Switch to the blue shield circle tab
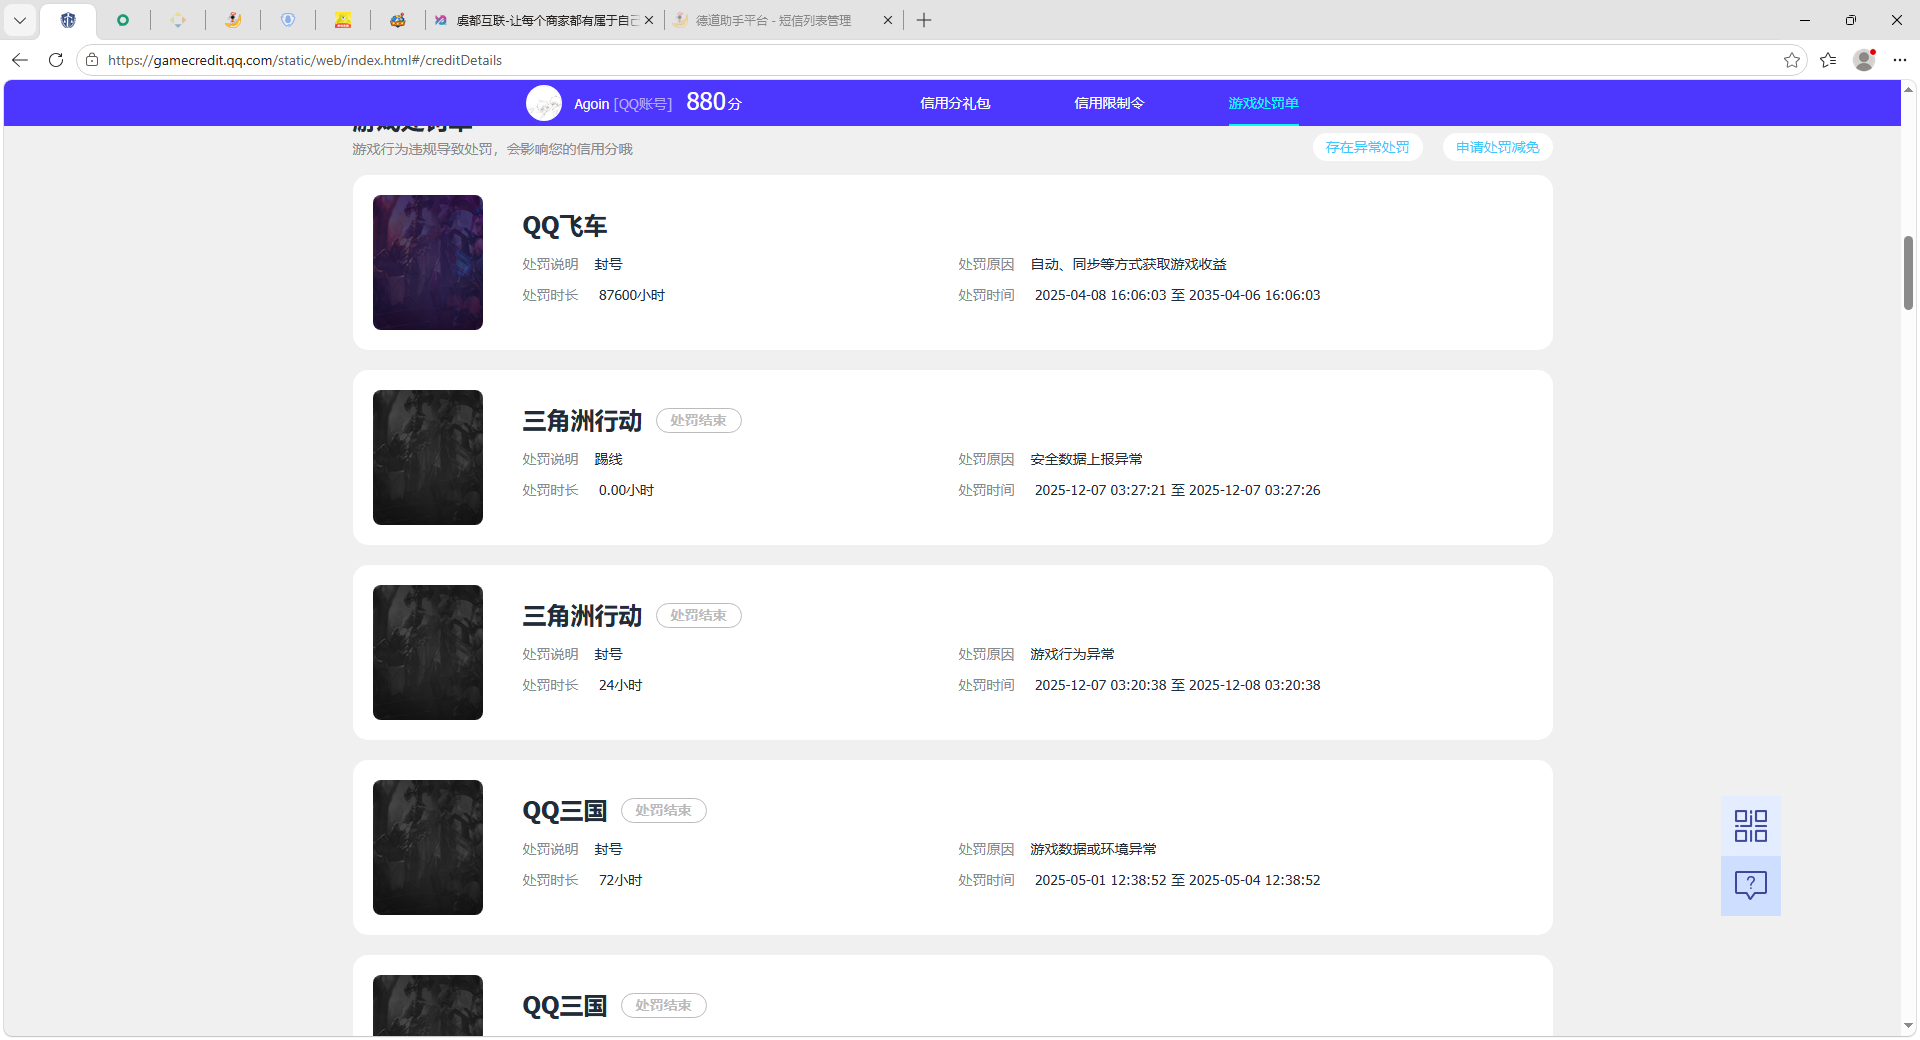 click(288, 20)
